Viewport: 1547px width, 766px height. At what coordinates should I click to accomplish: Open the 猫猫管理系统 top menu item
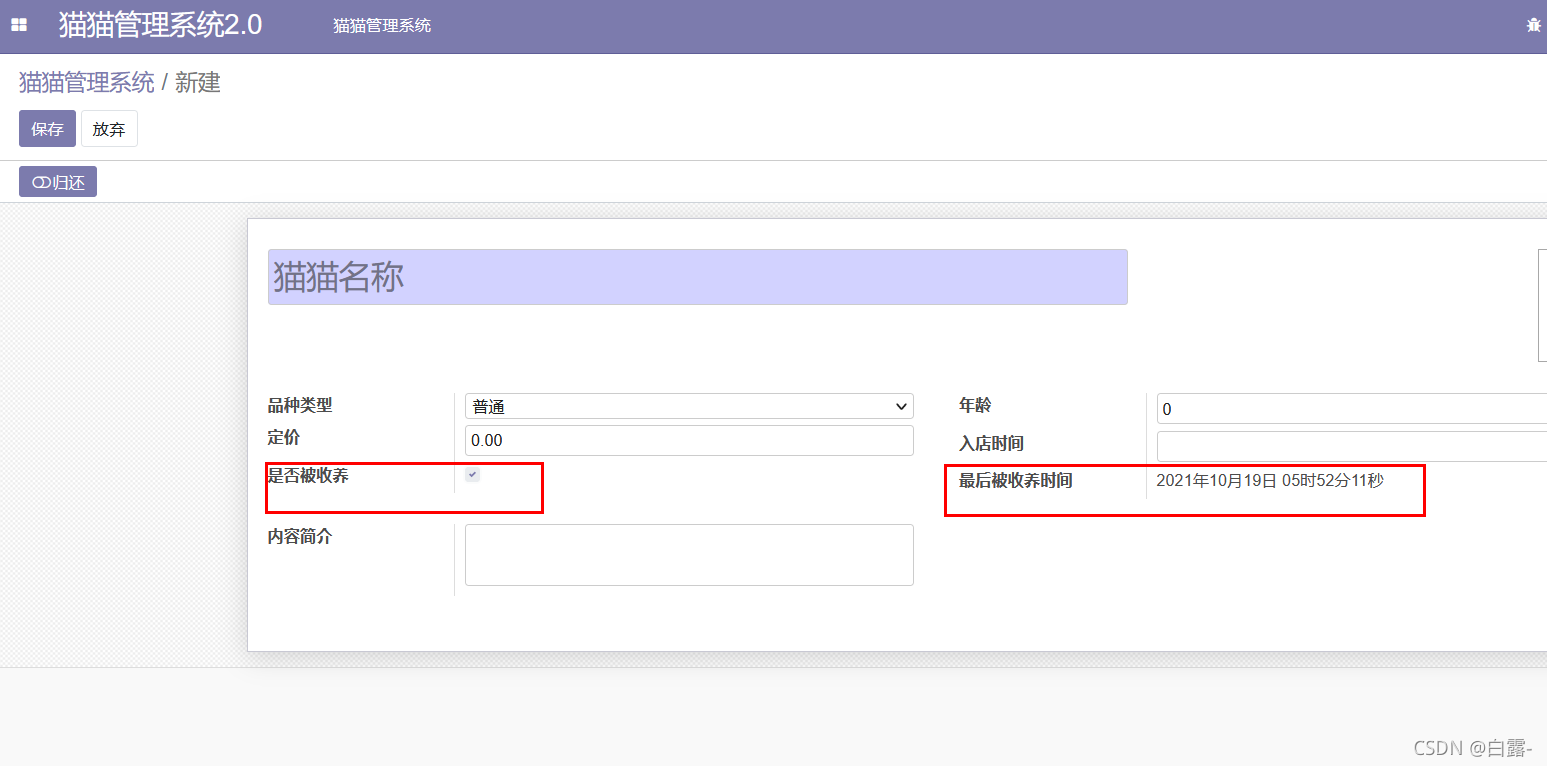click(382, 25)
